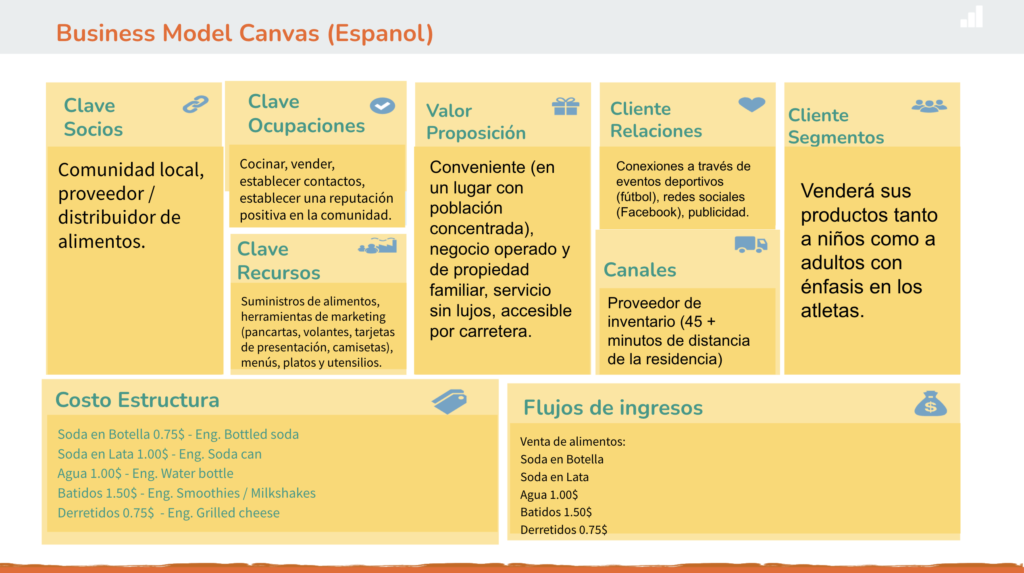Select the Conexiones a través de eventos text
1024x573 pixels.
(683, 189)
